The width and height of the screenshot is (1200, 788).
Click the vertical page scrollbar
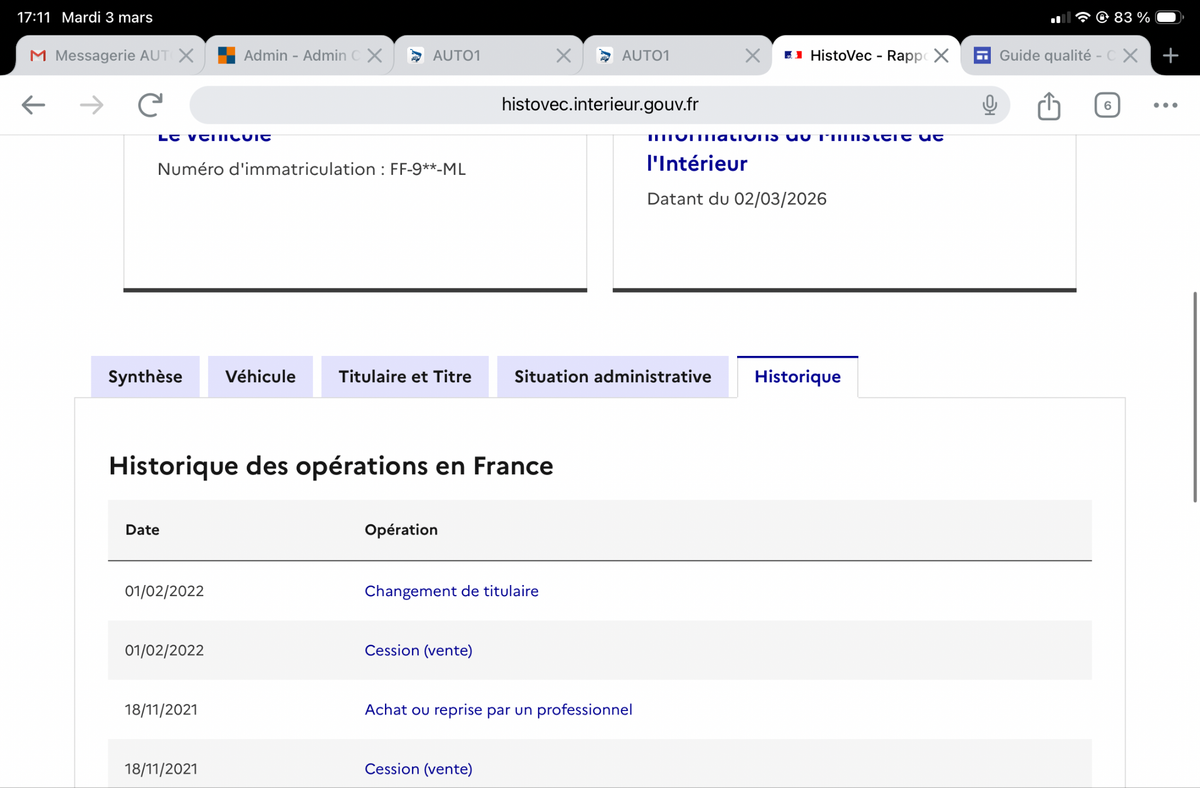click(x=1195, y=396)
